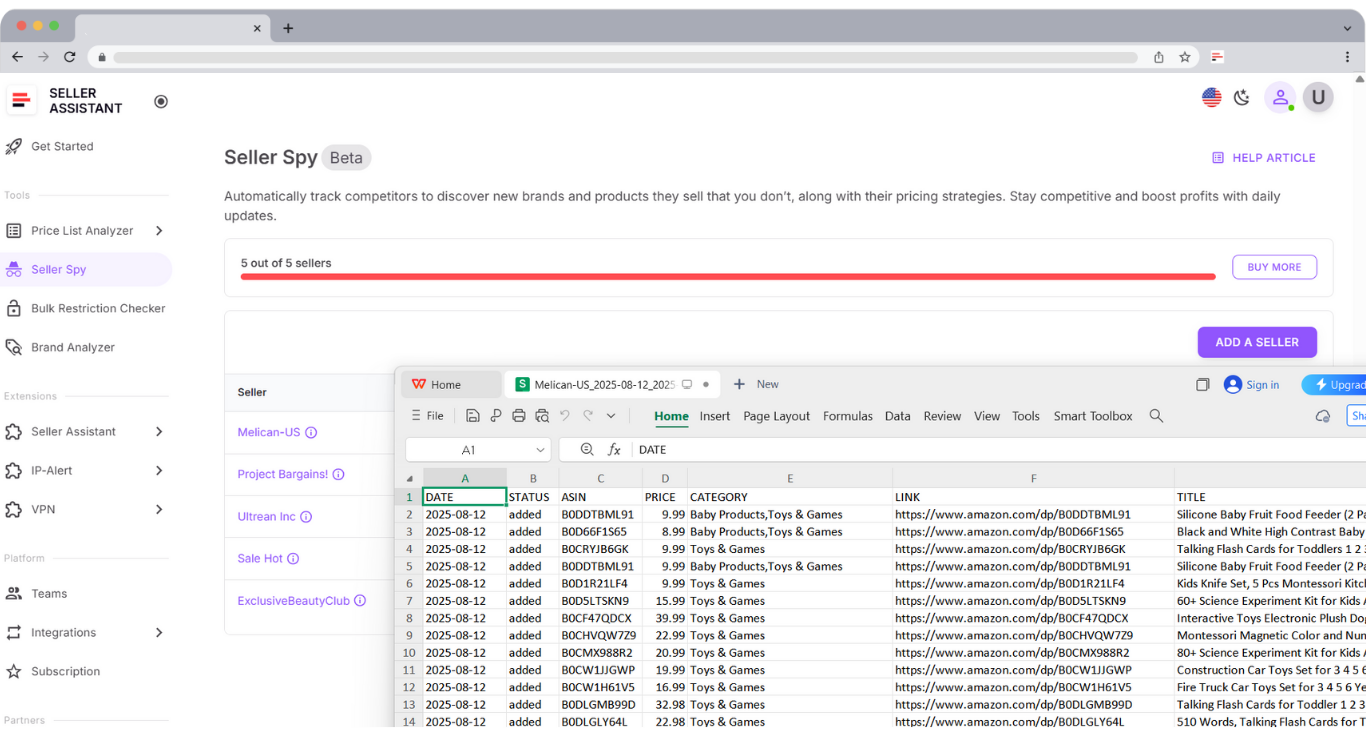Toggle the sidebar pin radio icon
The height and width of the screenshot is (732, 1366).
point(161,101)
